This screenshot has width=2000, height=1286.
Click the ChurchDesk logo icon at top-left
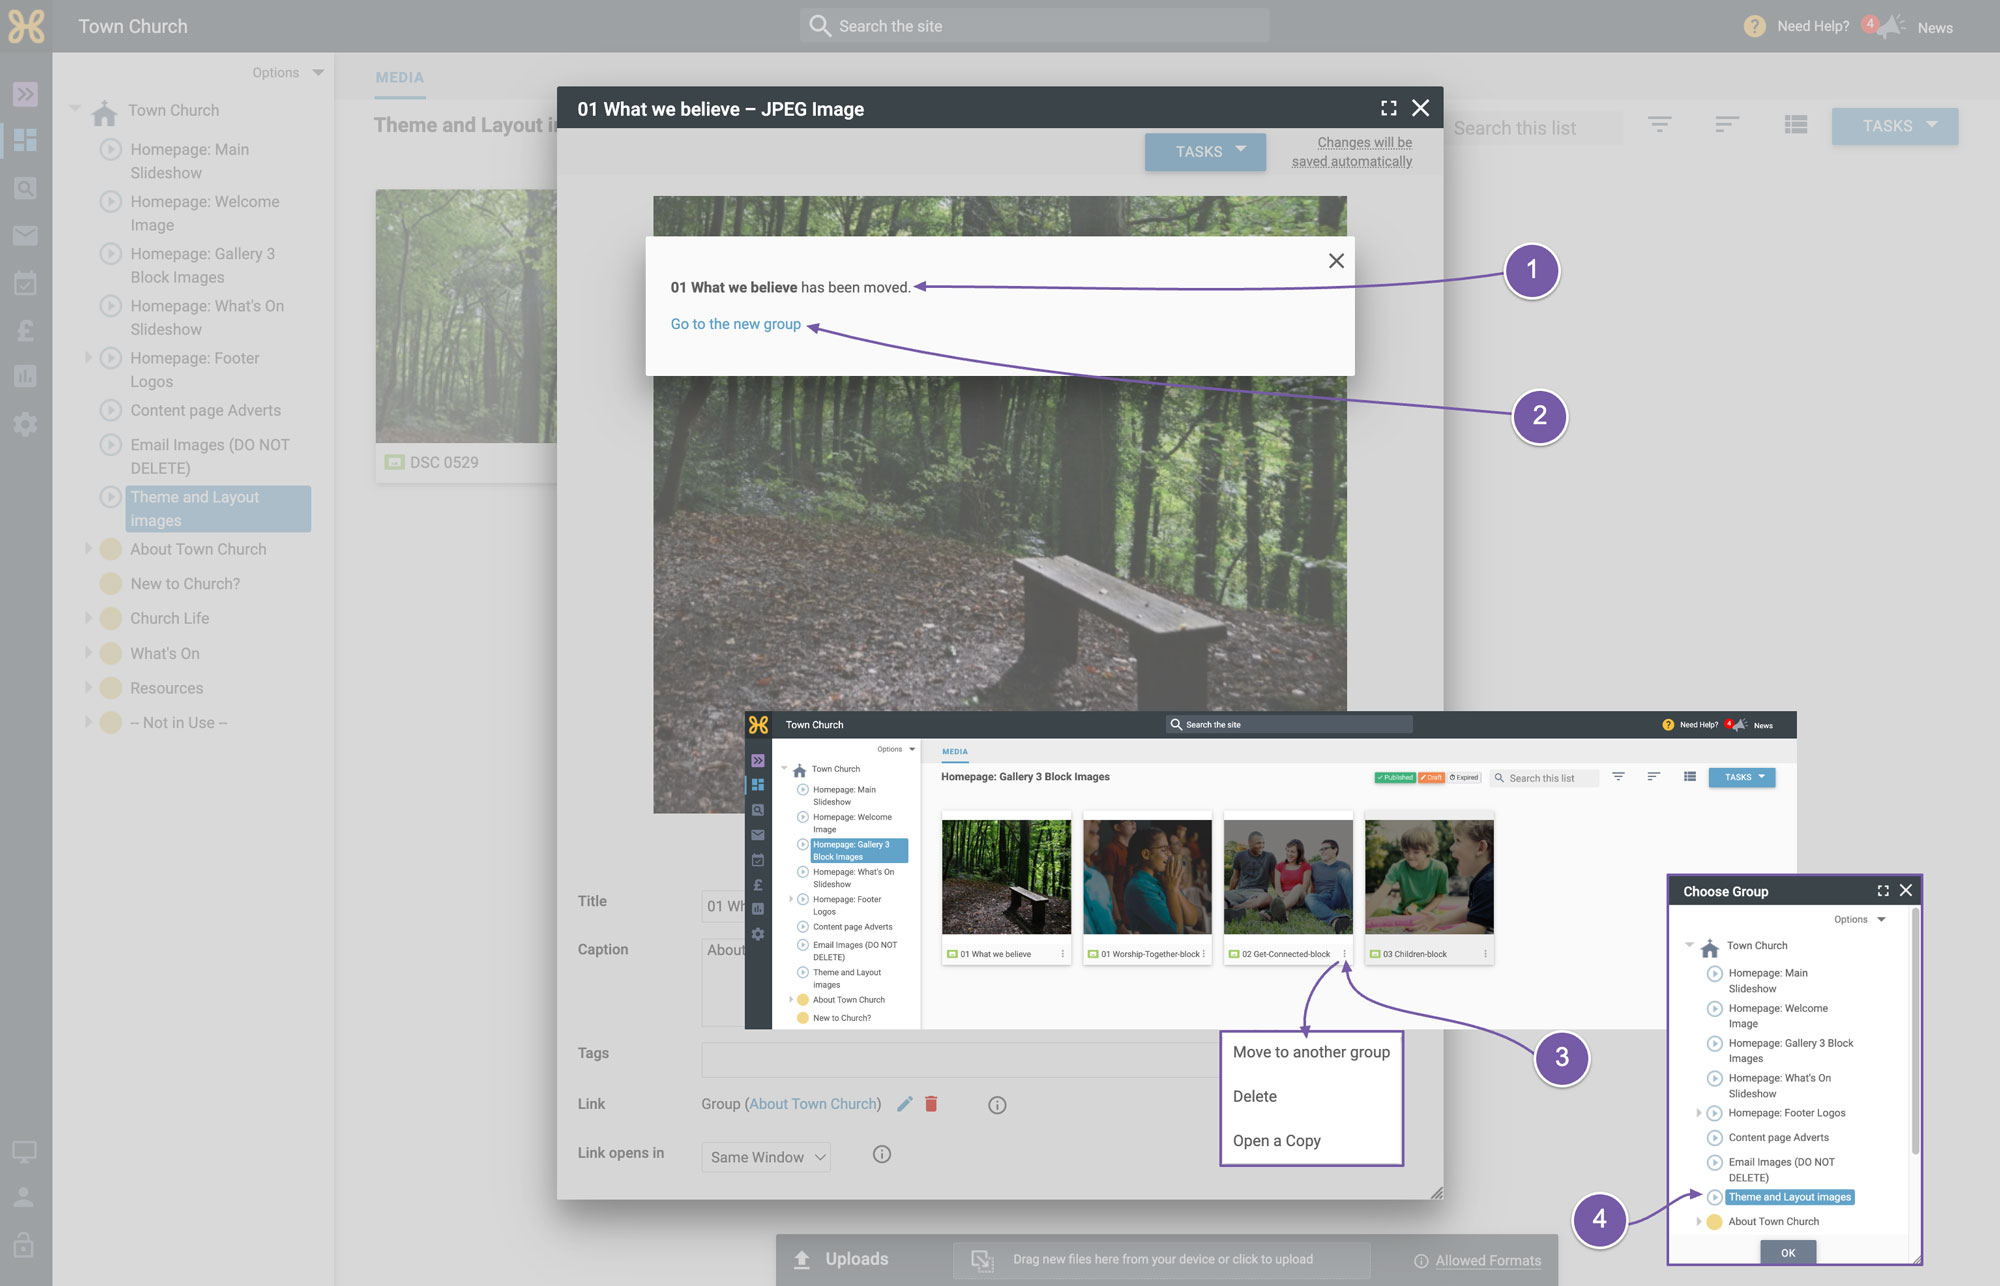click(26, 26)
